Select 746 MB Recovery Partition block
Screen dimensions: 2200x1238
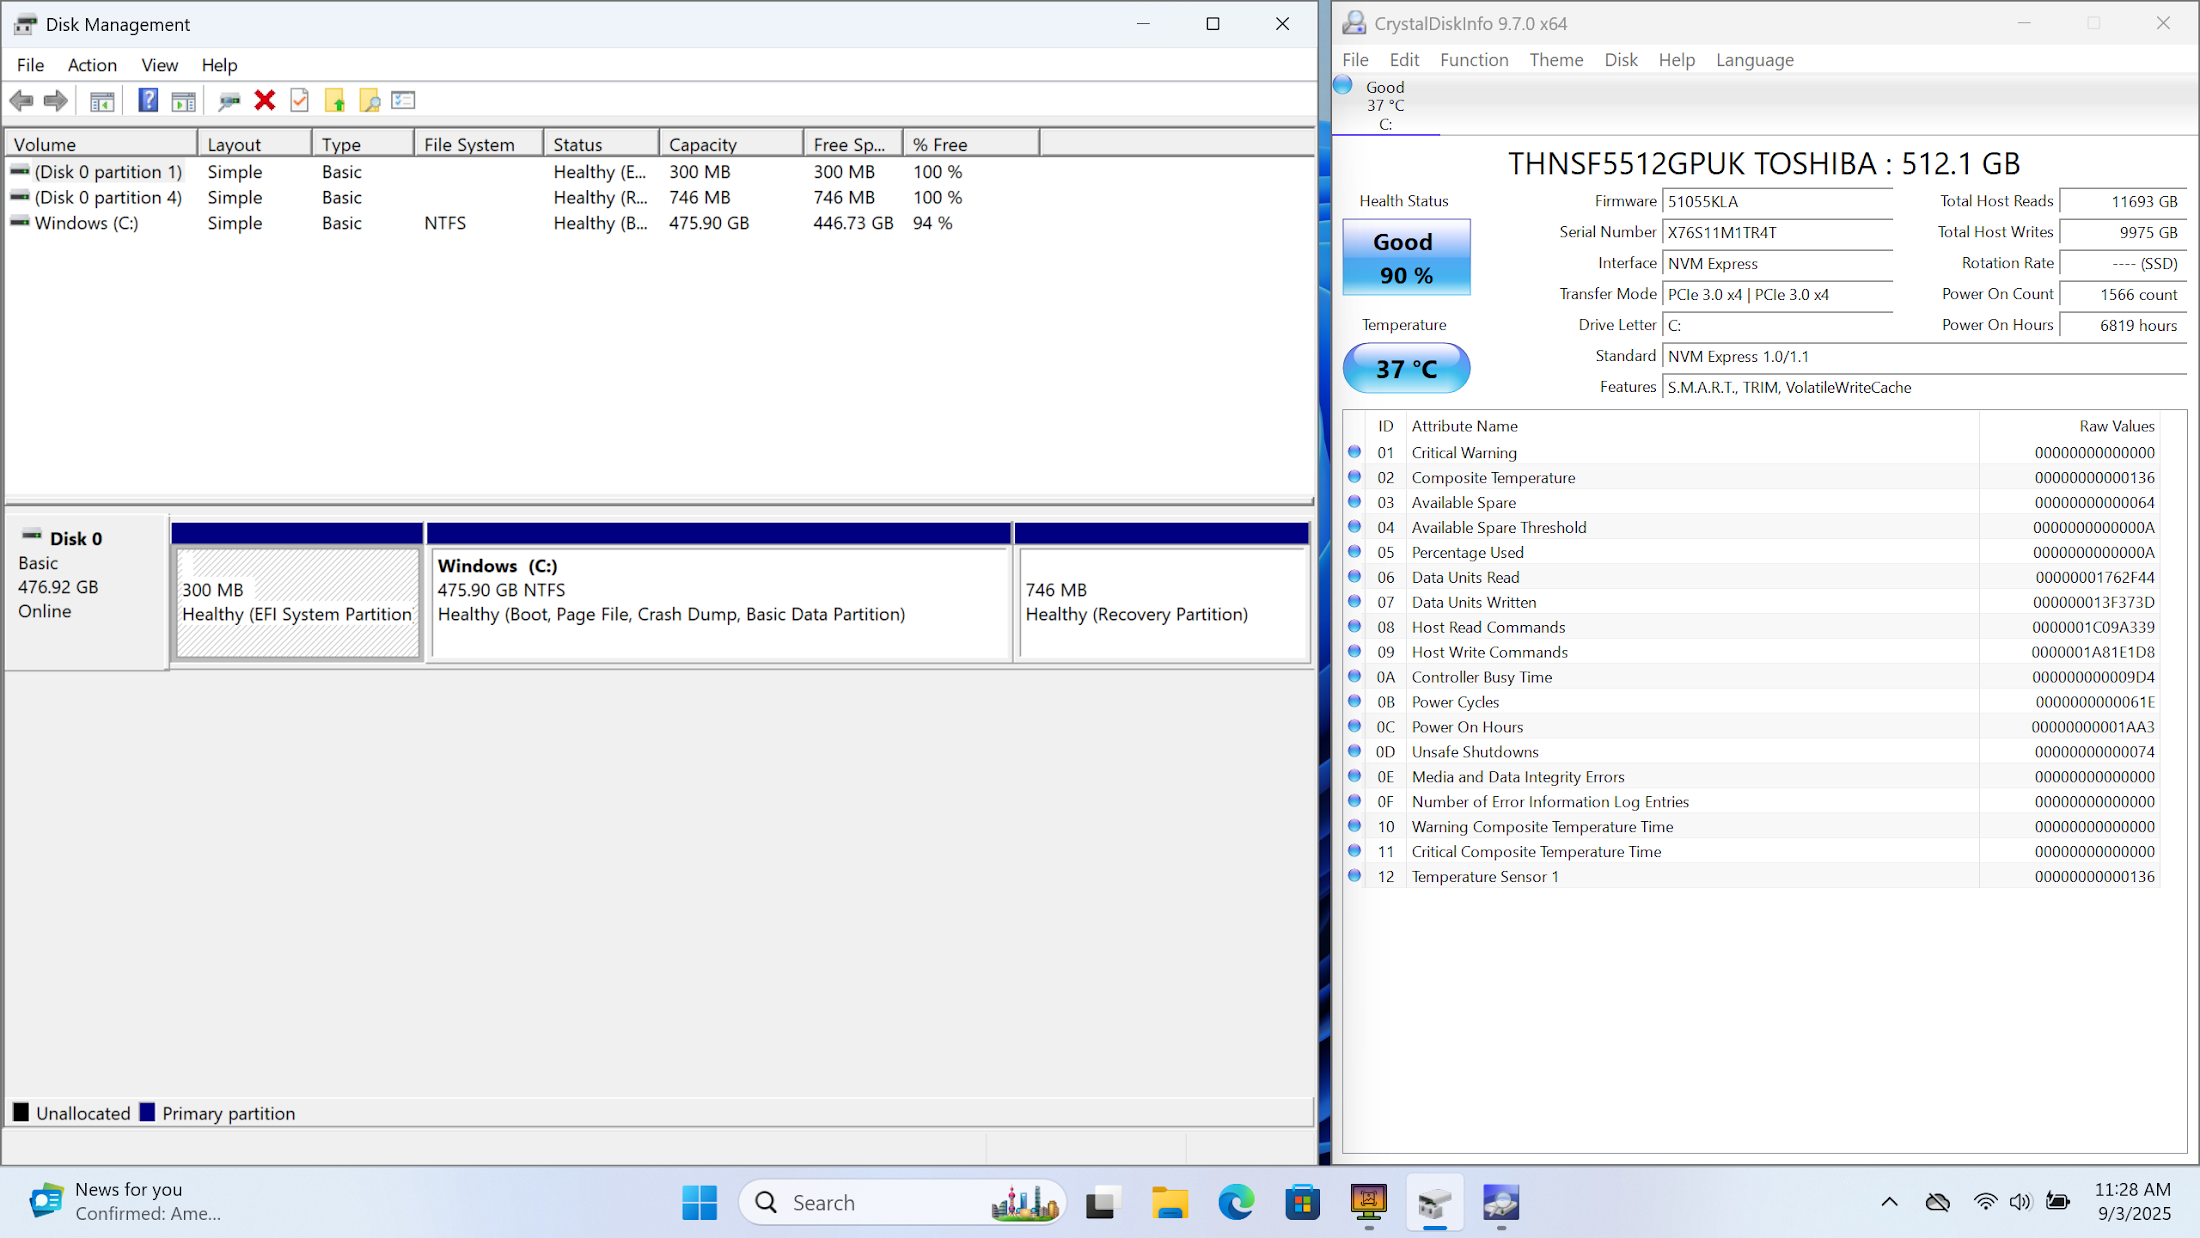tap(1163, 602)
